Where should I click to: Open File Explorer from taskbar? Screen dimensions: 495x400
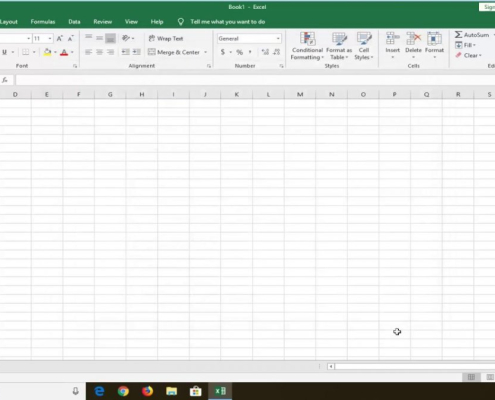(171, 391)
